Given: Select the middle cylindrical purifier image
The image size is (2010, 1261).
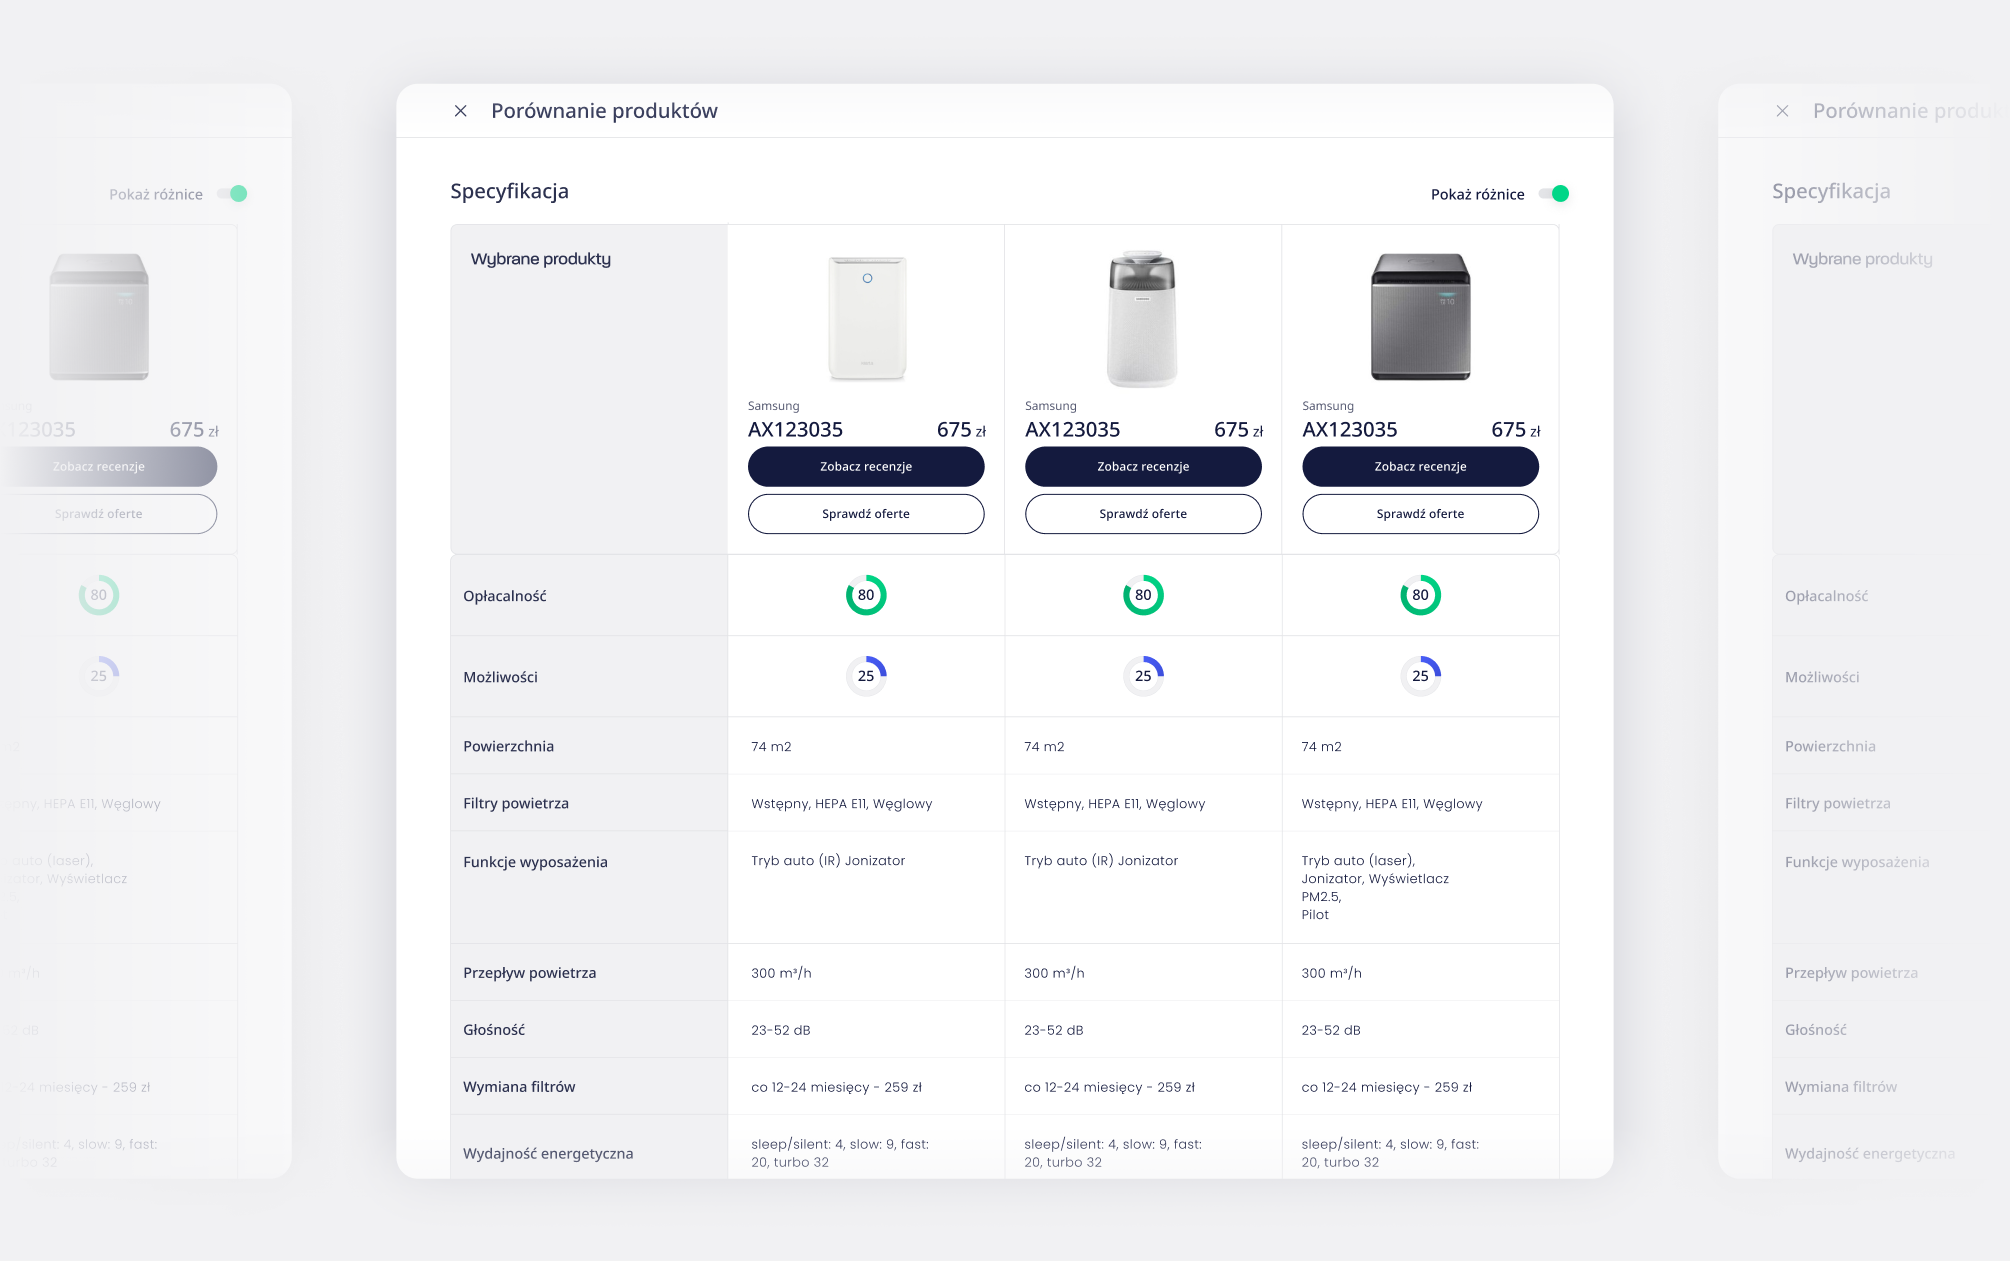Looking at the screenshot, I should 1143,316.
